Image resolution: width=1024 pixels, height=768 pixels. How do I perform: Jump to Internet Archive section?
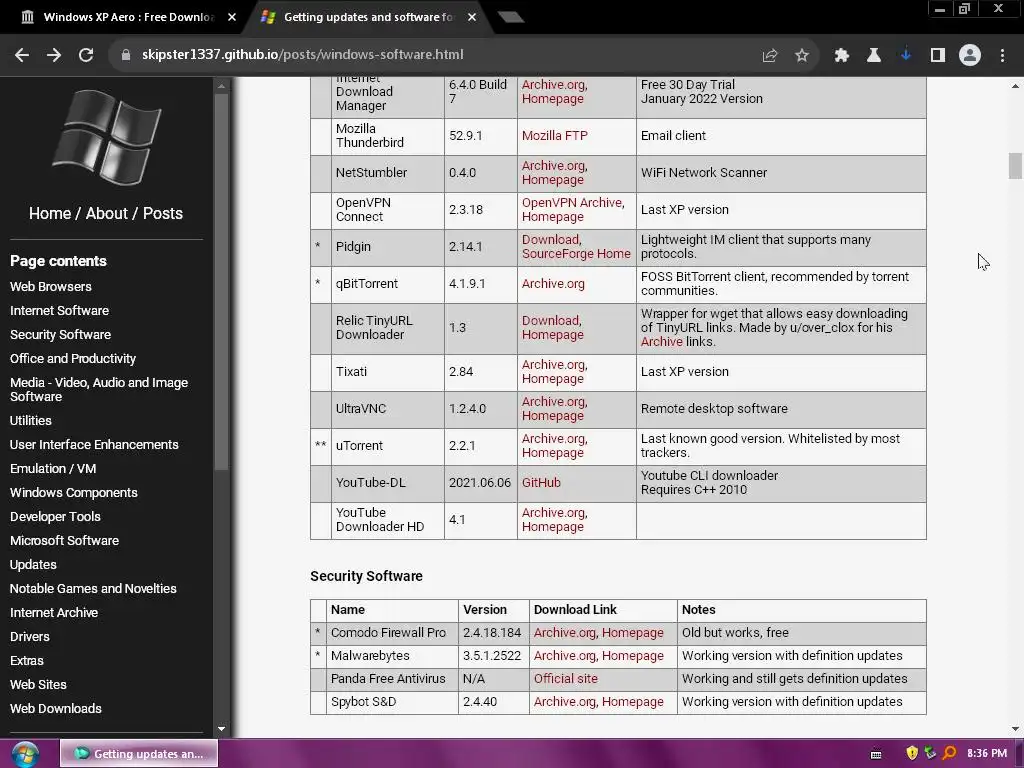click(x=54, y=613)
